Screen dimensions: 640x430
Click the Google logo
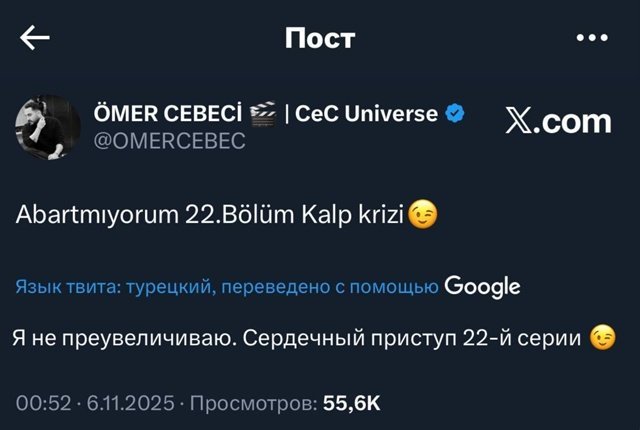(x=482, y=286)
